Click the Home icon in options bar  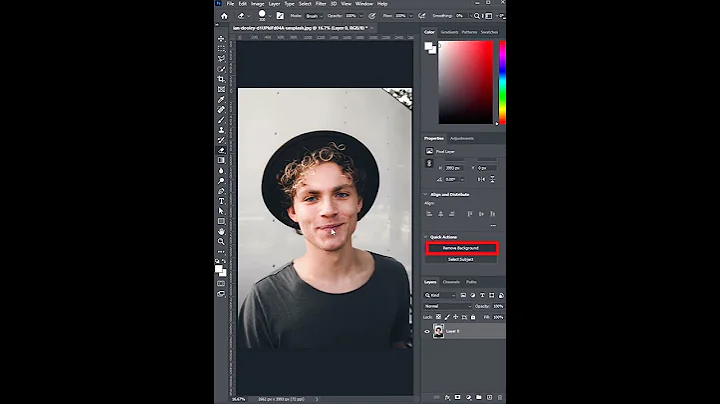click(224, 16)
